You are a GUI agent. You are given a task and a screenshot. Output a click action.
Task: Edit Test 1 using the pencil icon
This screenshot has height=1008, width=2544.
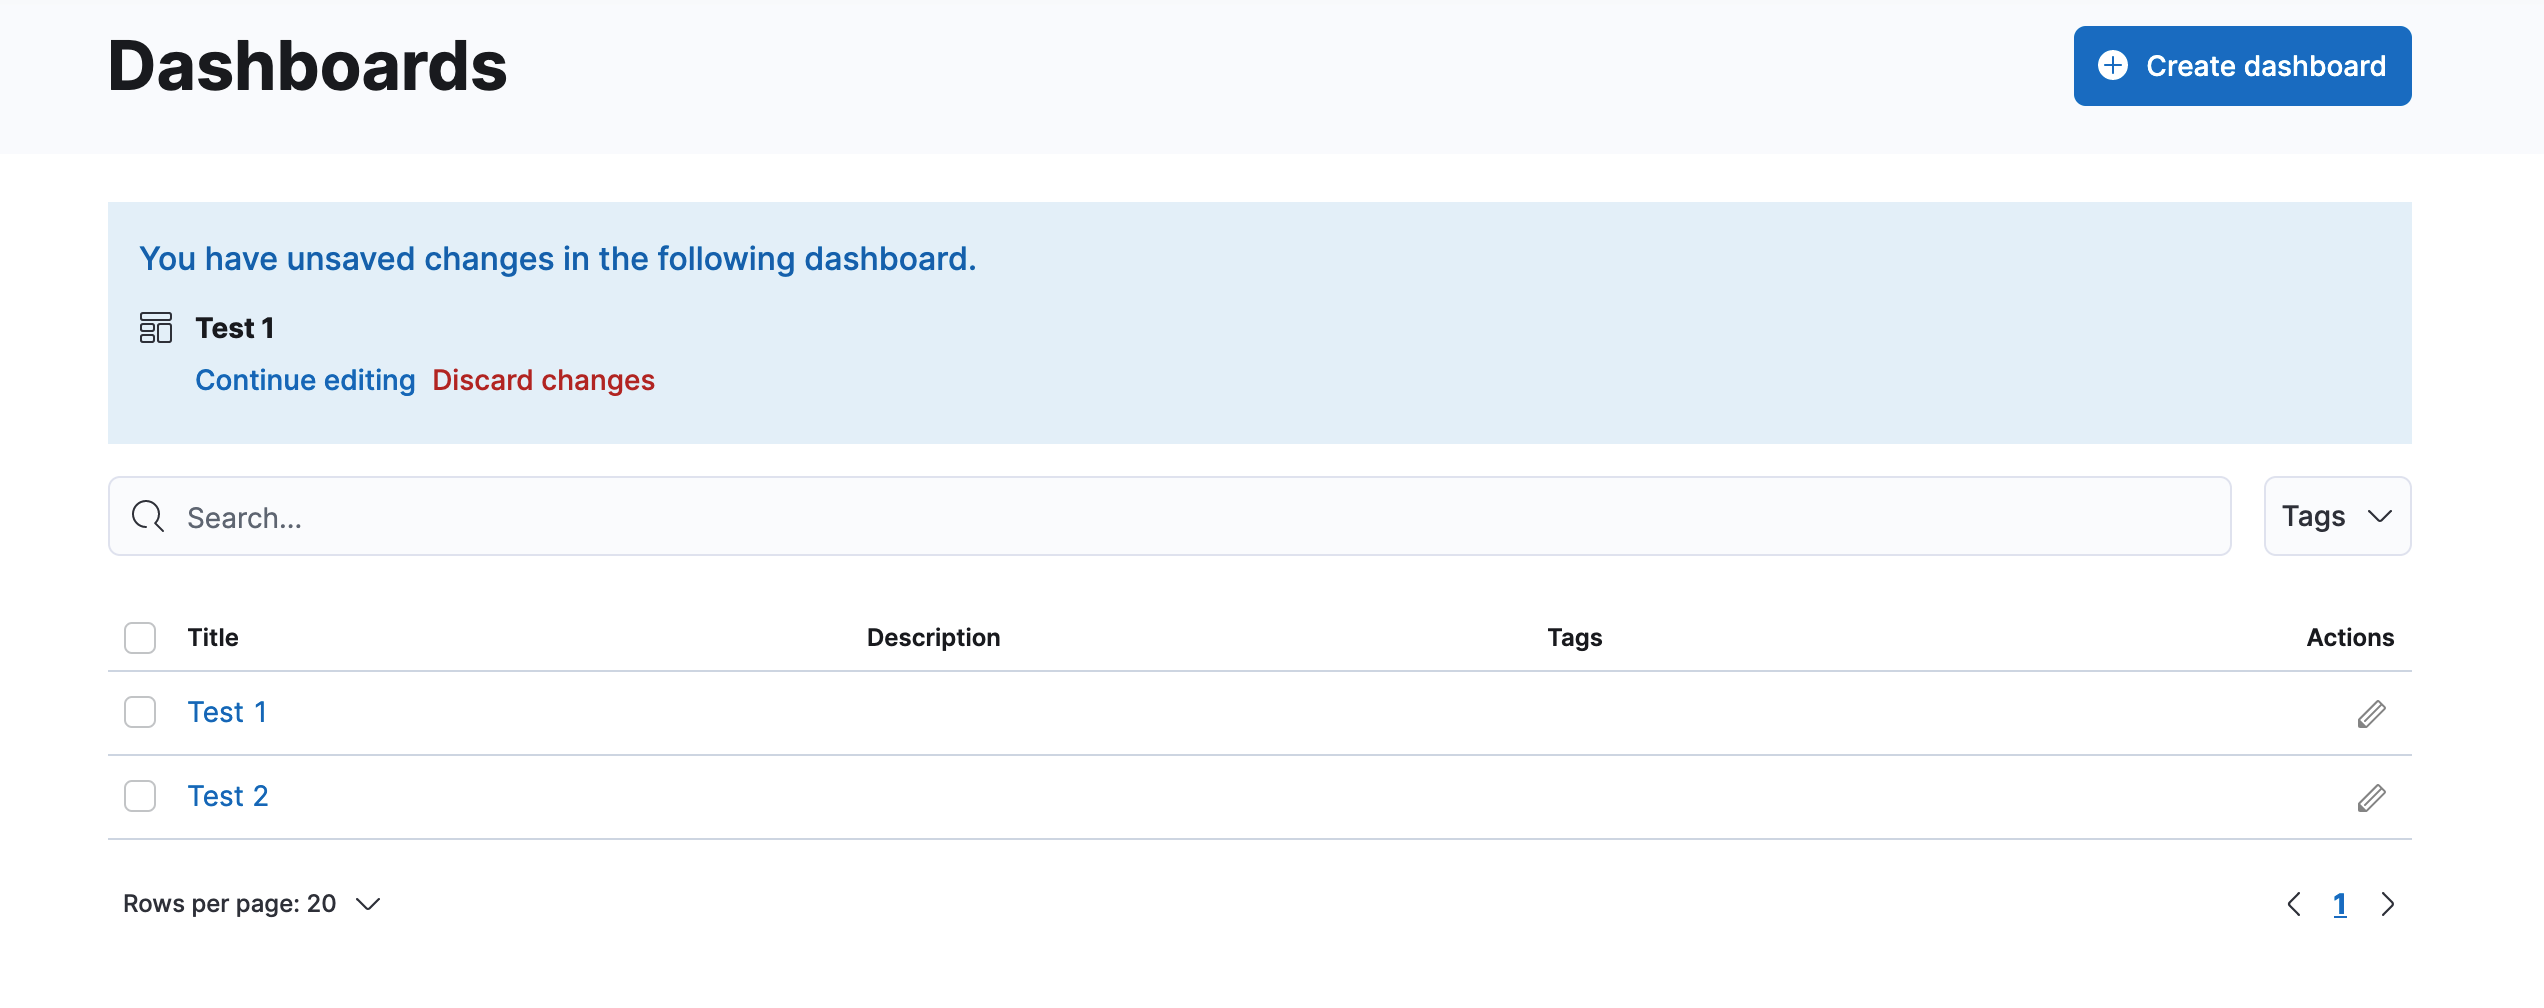2371,714
